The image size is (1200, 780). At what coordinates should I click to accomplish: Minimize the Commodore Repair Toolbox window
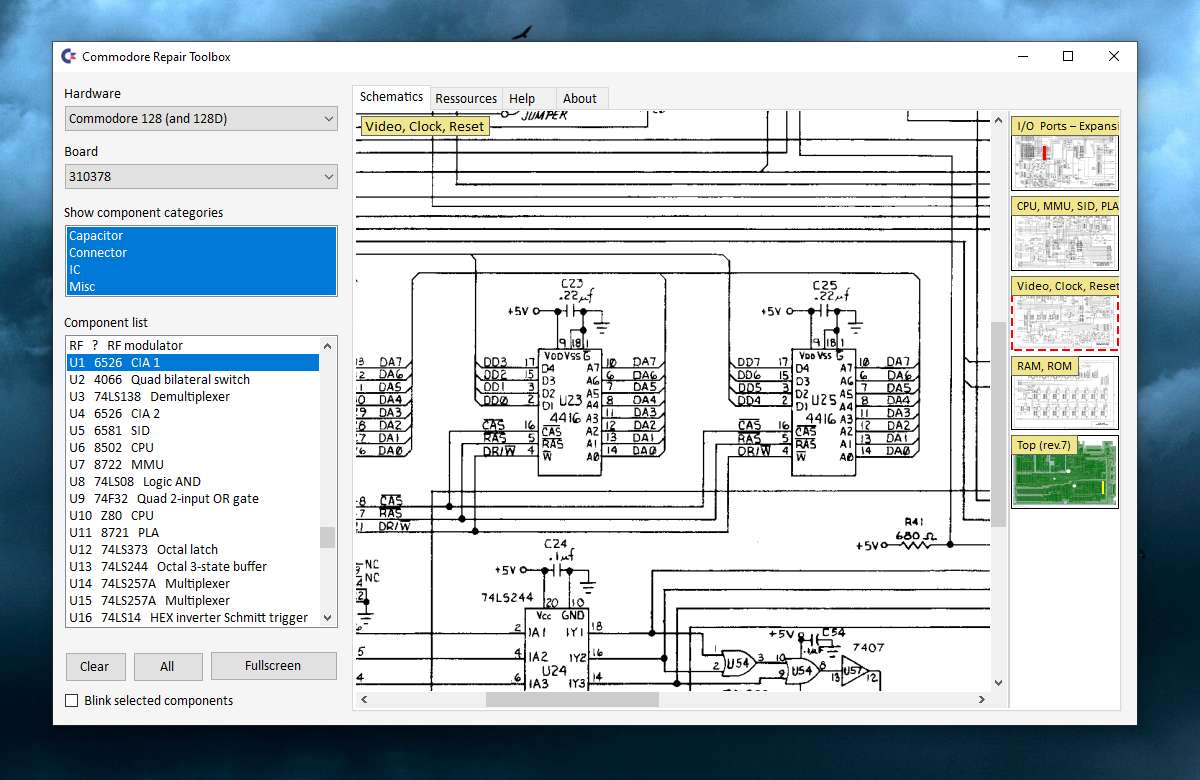click(1022, 57)
